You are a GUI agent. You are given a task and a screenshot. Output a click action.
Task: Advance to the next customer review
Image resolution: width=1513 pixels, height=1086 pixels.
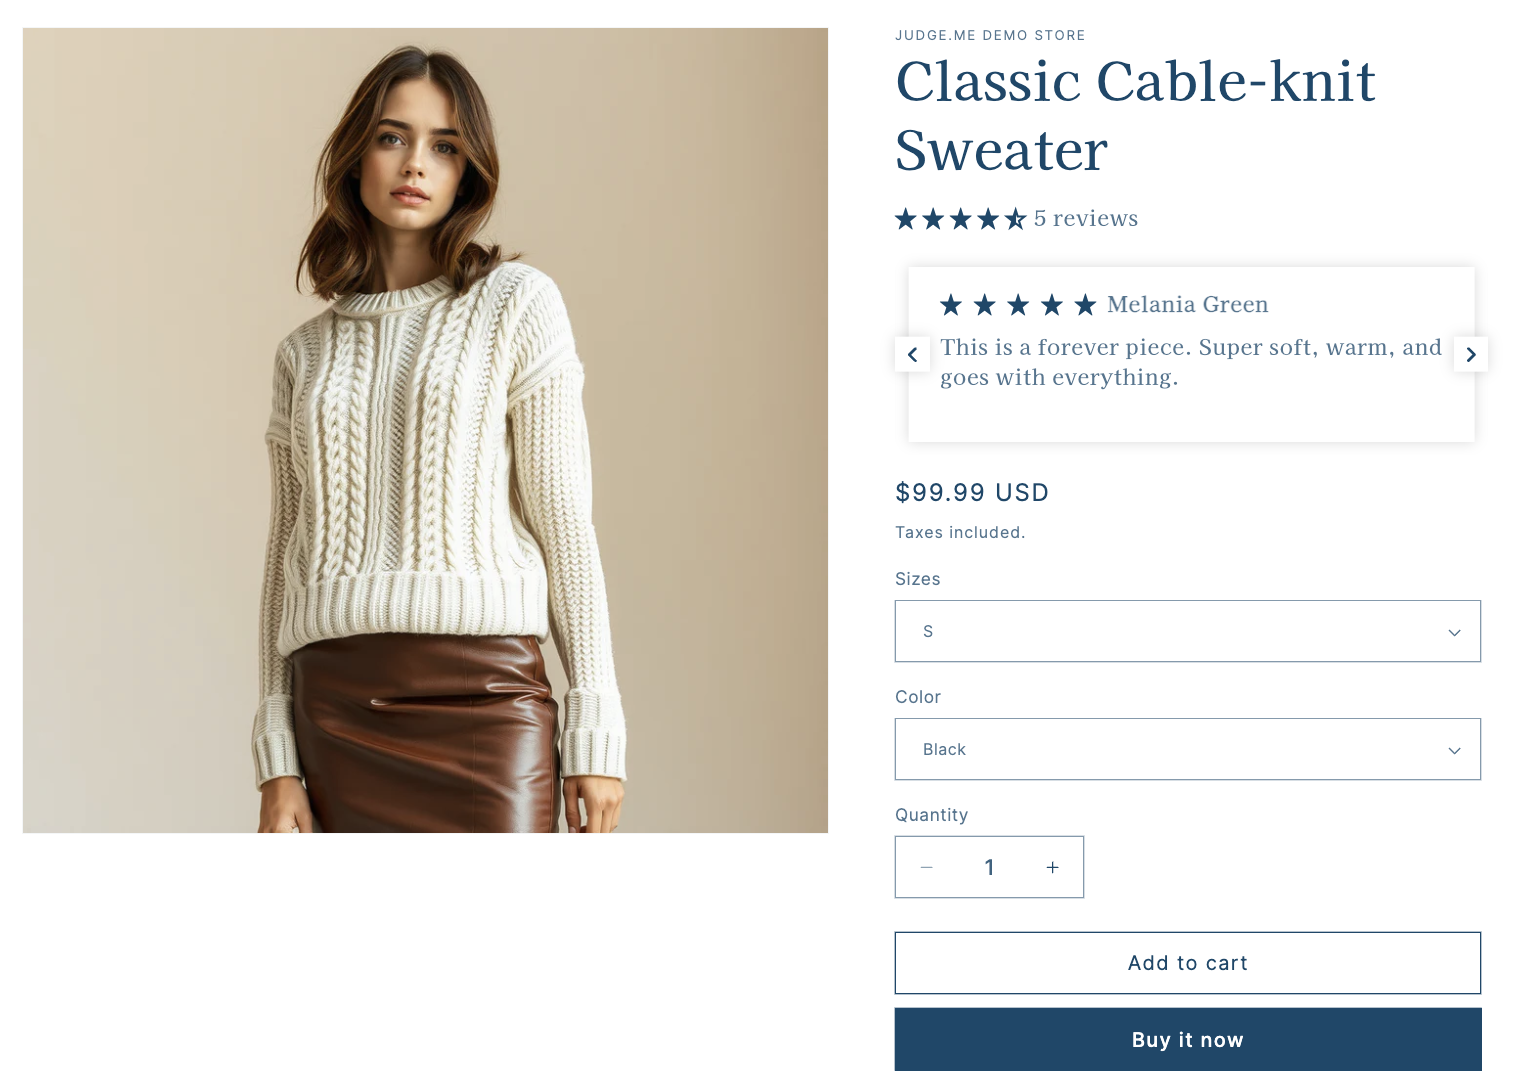coord(1470,355)
